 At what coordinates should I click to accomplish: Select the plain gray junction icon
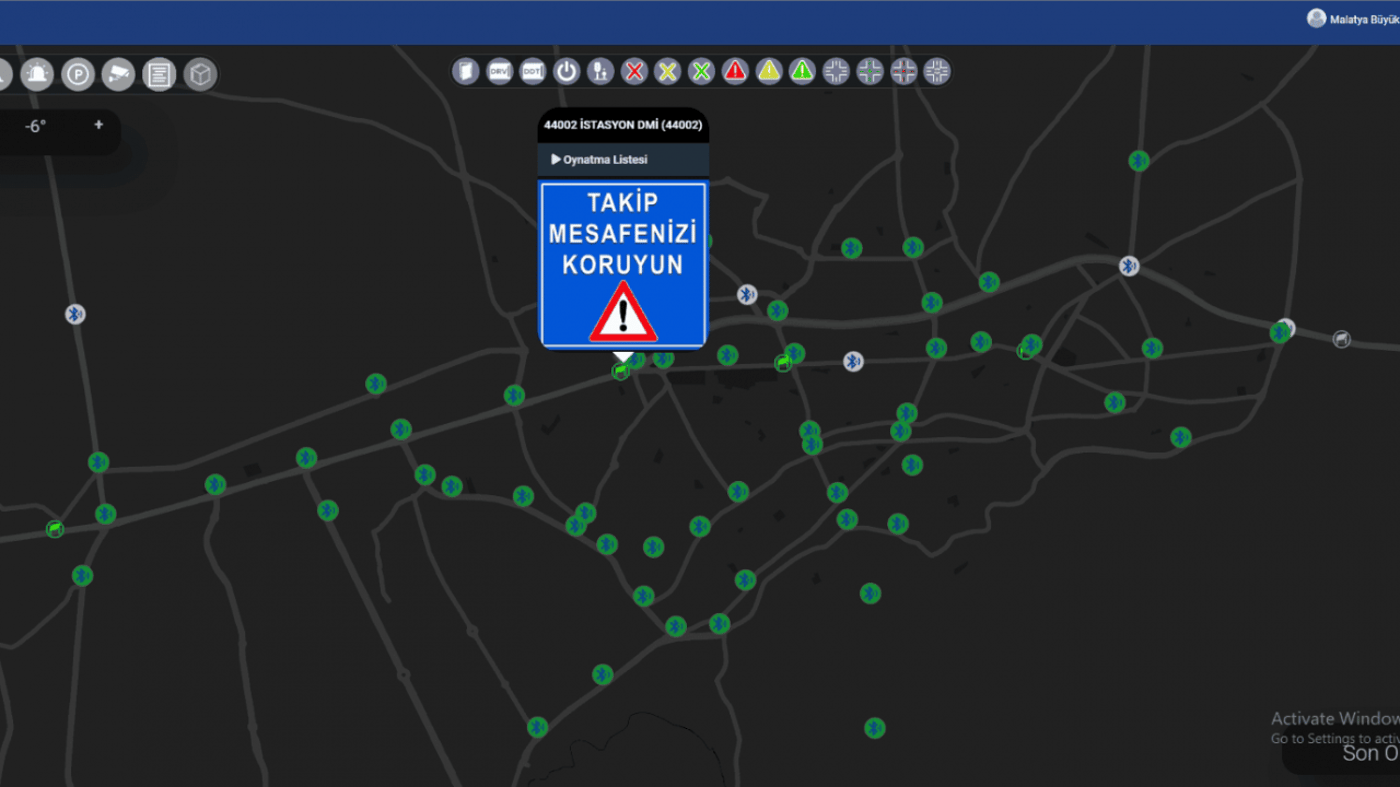pos(836,71)
